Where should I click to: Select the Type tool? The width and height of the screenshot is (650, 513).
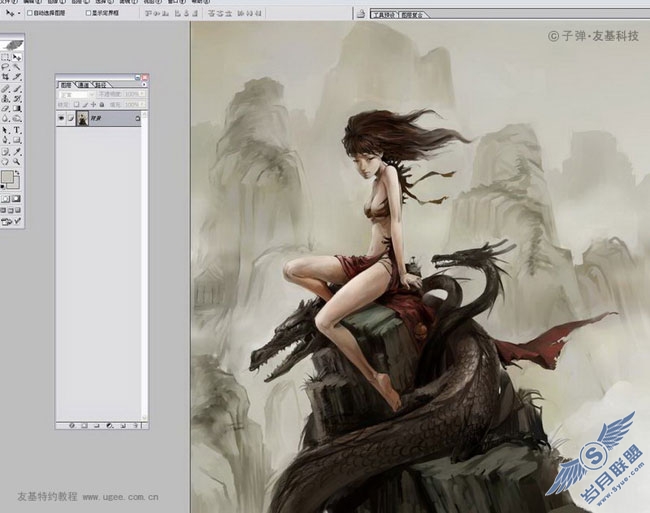(x=17, y=130)
